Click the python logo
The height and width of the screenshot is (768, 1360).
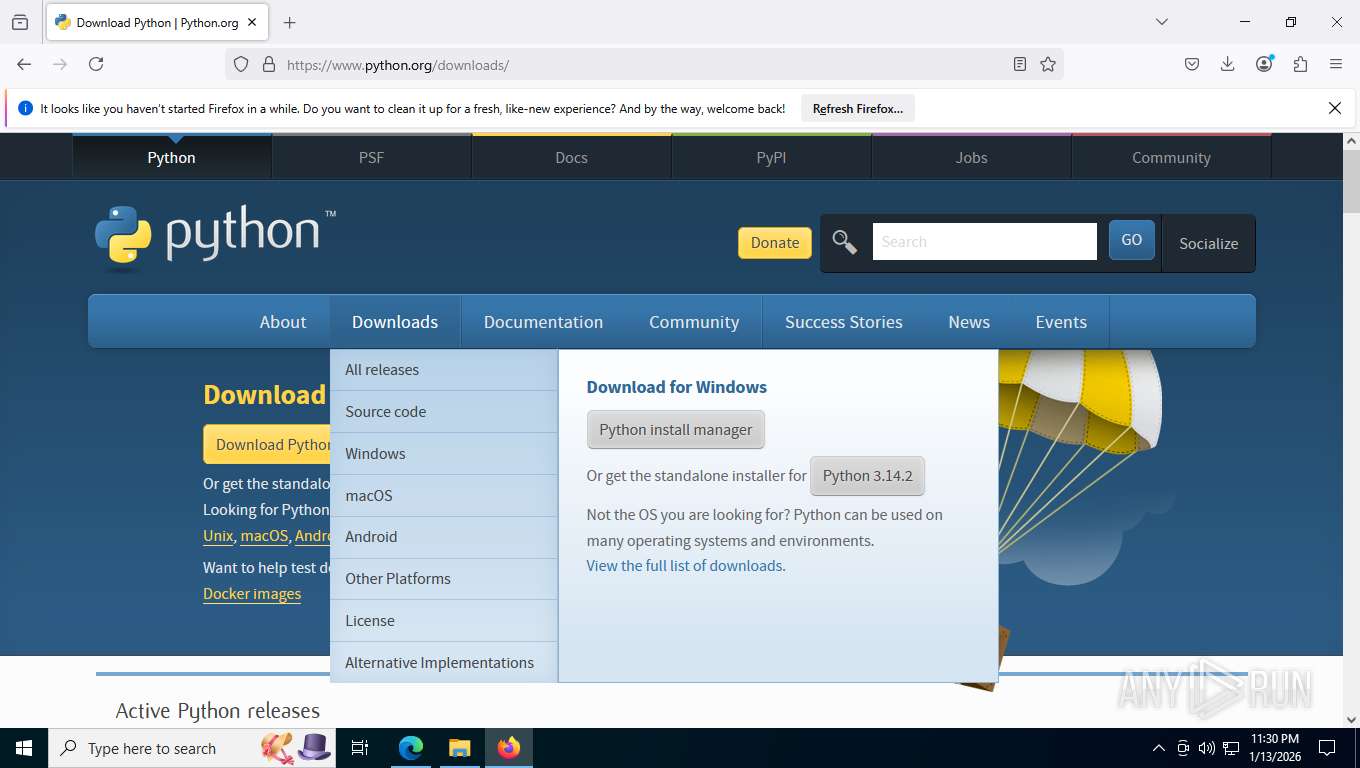click(x=215, y=238)
